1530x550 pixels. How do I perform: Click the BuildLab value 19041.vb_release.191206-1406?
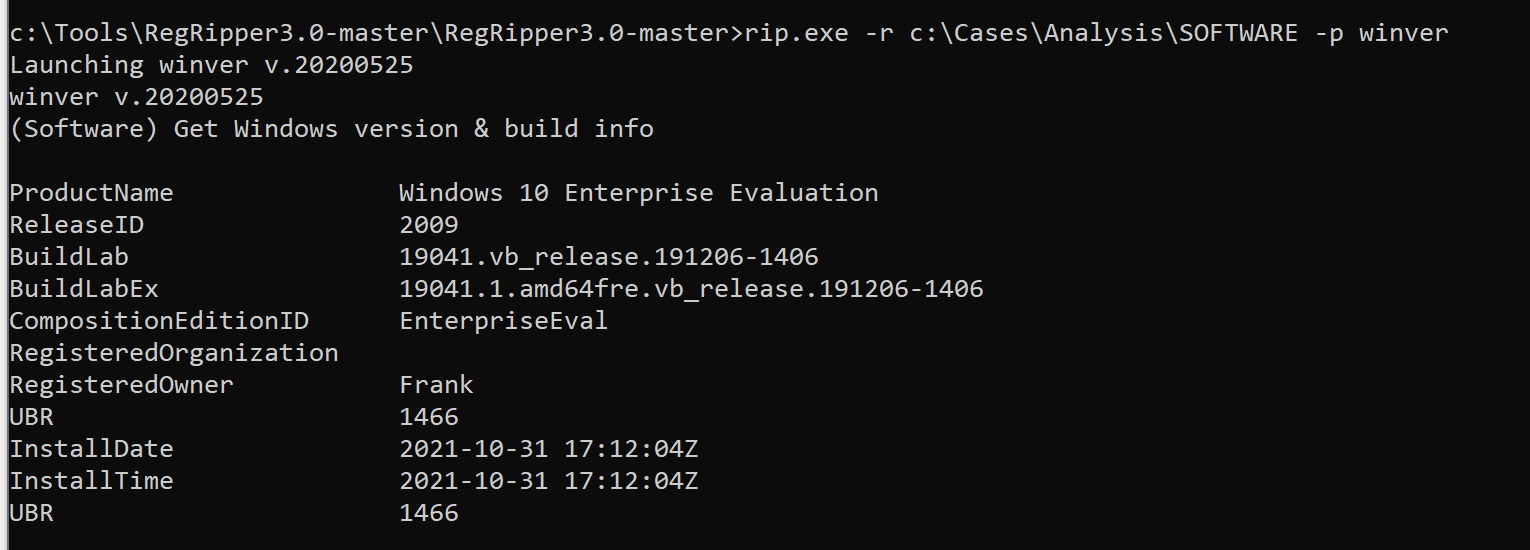pos(609,257)
